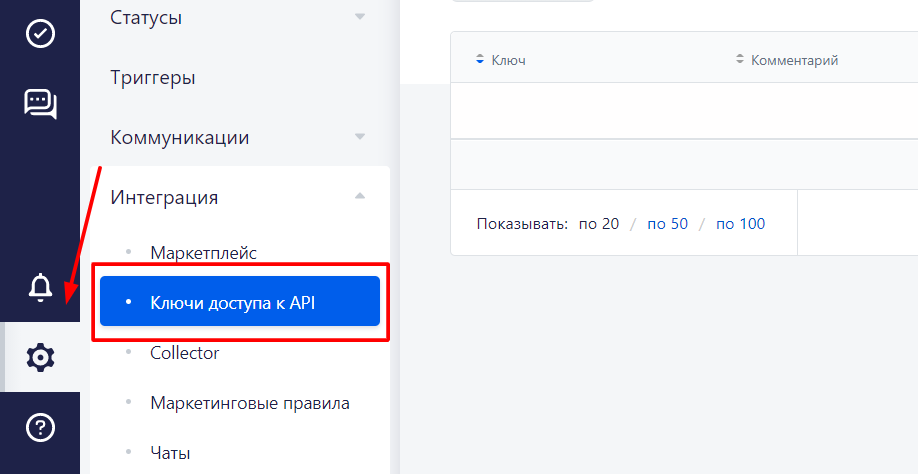Open Маркетинговые правила submenu item
The height and width of the screenshot is (474, 918).
tap(249, 403)
